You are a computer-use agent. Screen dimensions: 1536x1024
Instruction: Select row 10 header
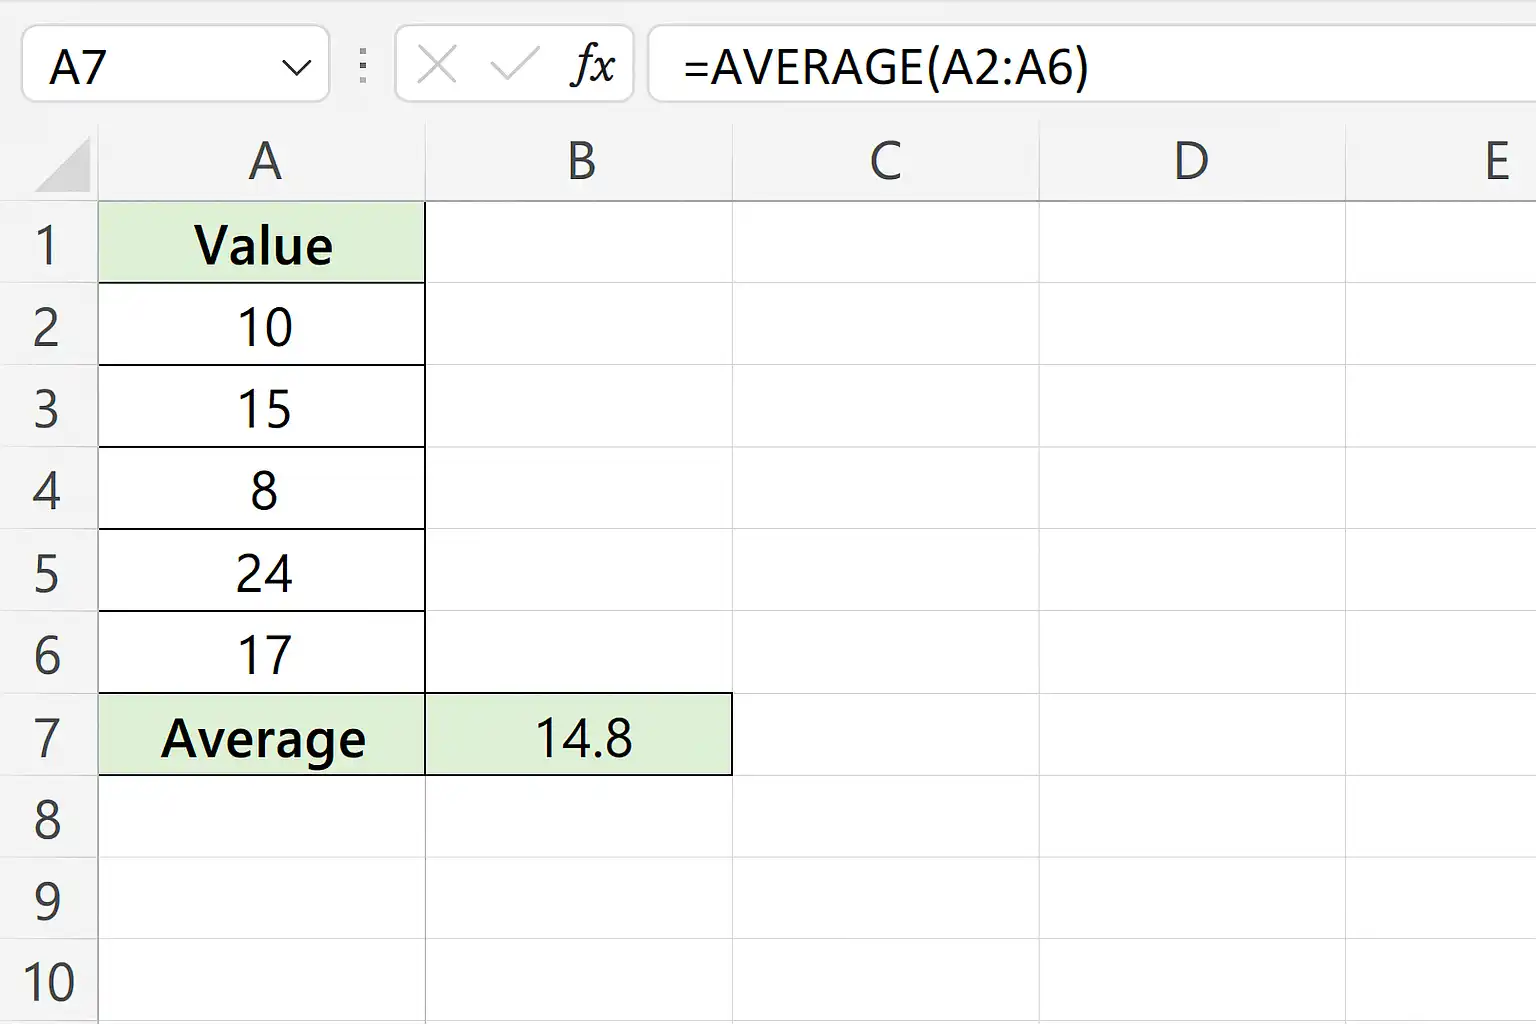click(x=48, y=981)
